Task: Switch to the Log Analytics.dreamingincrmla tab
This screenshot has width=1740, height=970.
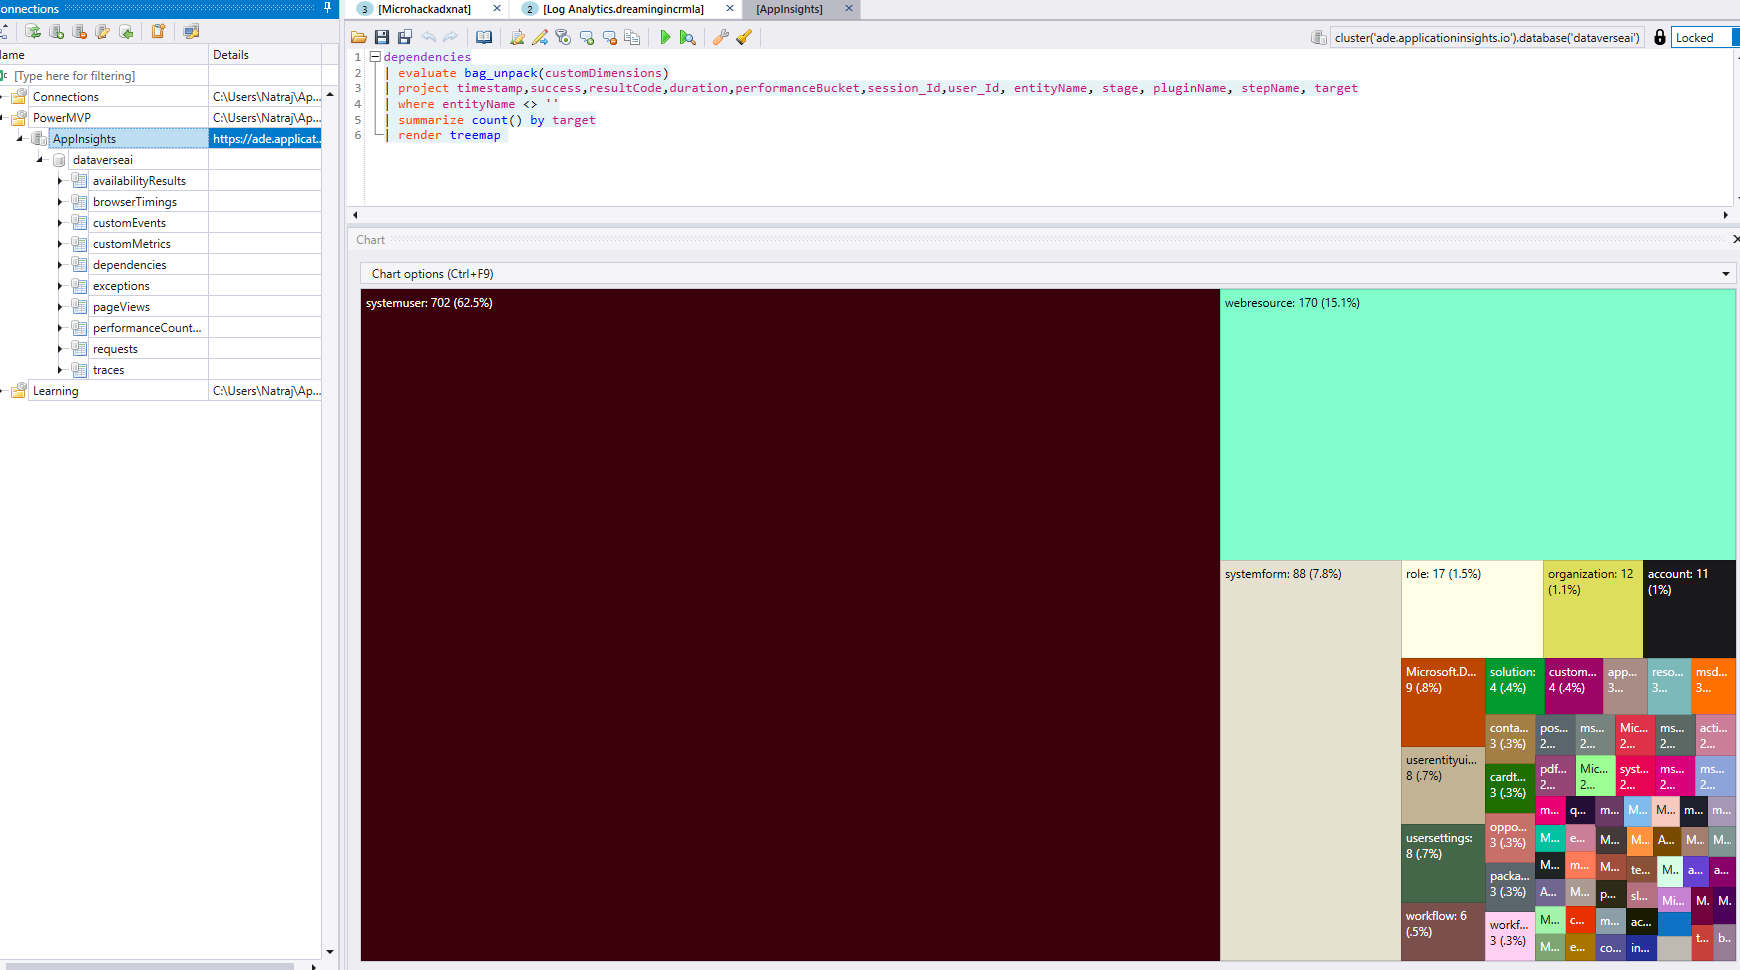Action: (x=623, y=9)
